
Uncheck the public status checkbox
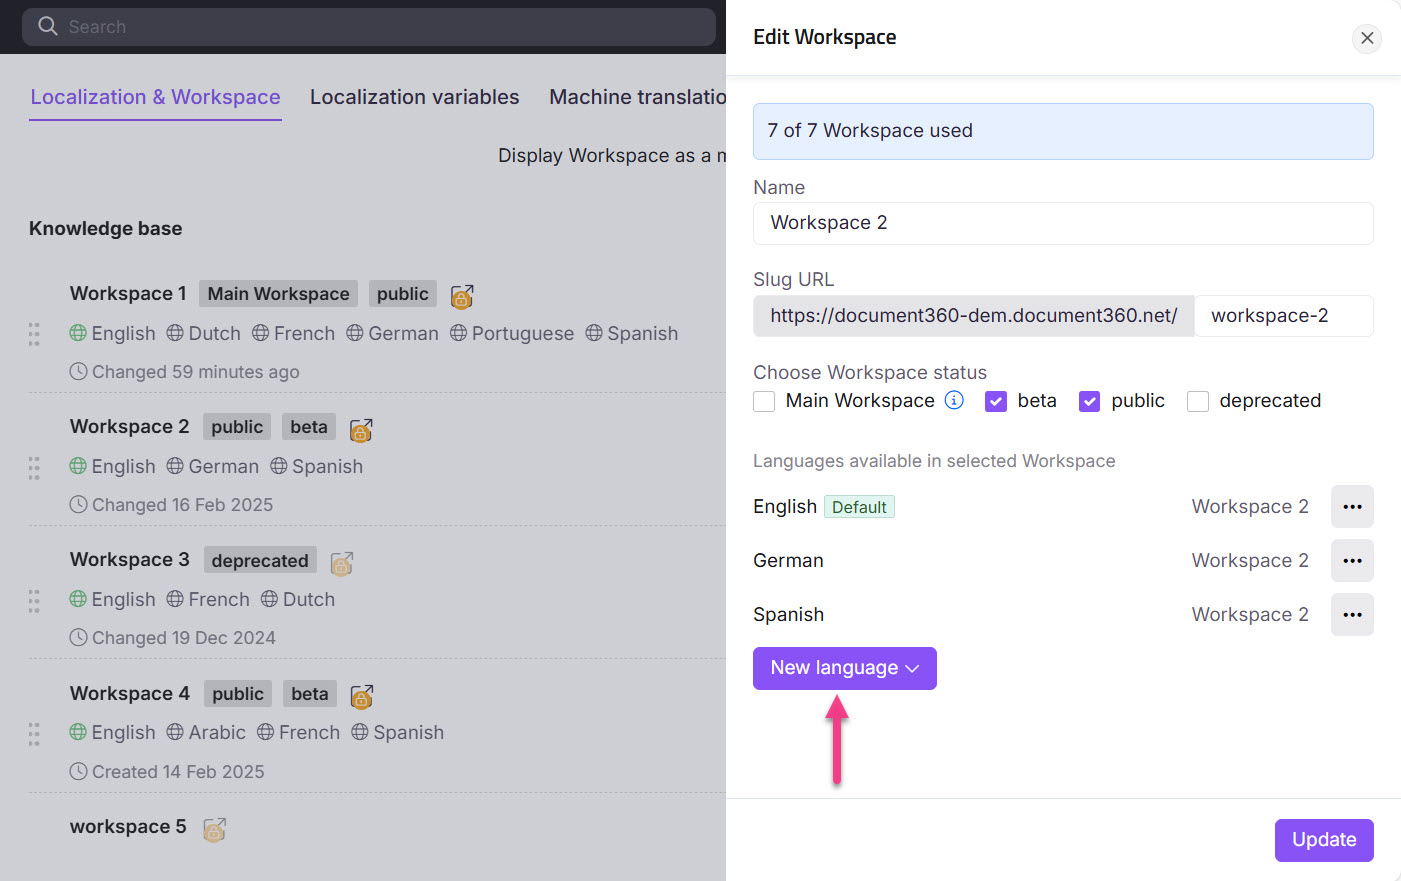pyautogui.click(x=1089, y=400)
